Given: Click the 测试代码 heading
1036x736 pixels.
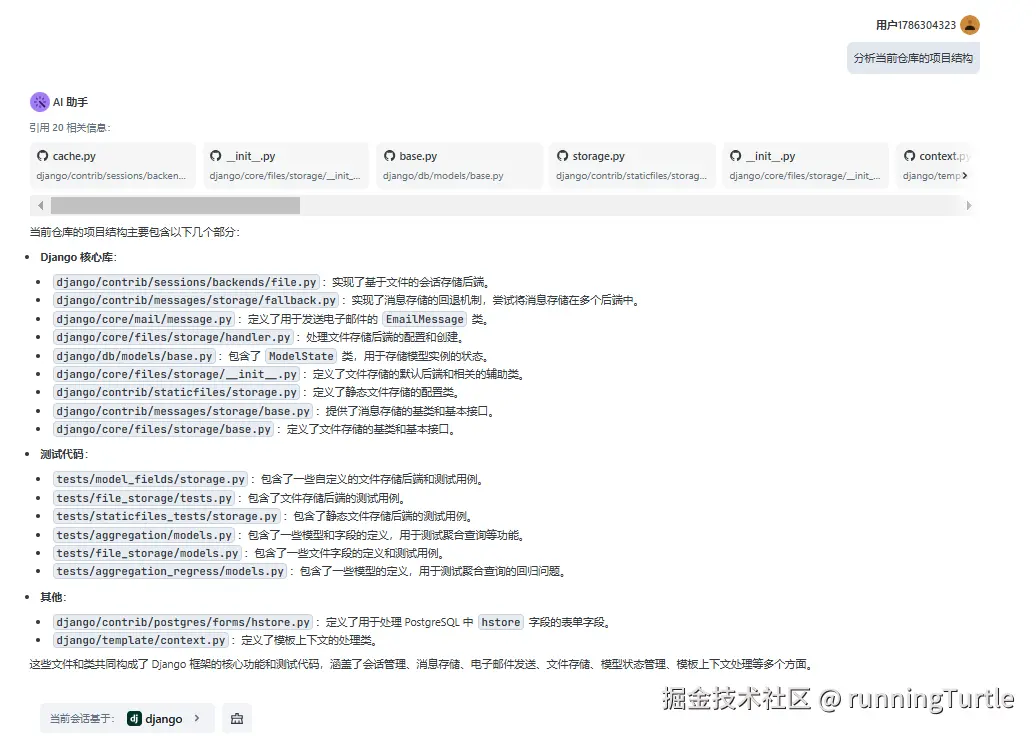Looking at the screenshot, I should [63, 454].
